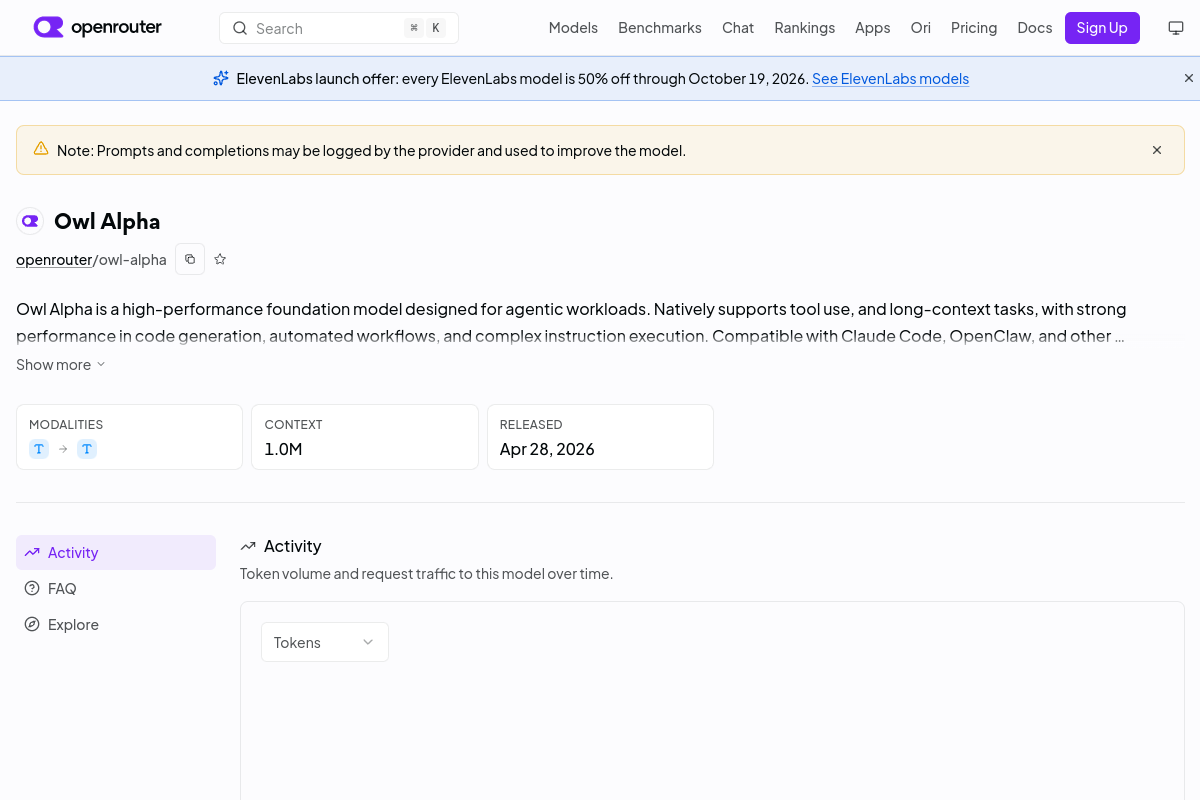The image size is (1200, 800).
Task: Open the Pricing page
Action: (x=974, y=28)
